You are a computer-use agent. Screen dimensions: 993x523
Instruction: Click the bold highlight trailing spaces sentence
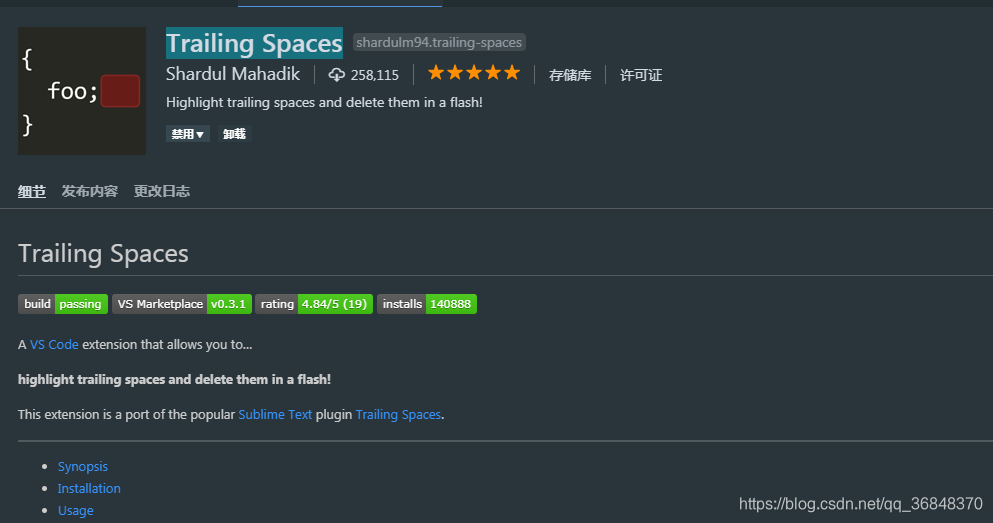coord(174,379)
